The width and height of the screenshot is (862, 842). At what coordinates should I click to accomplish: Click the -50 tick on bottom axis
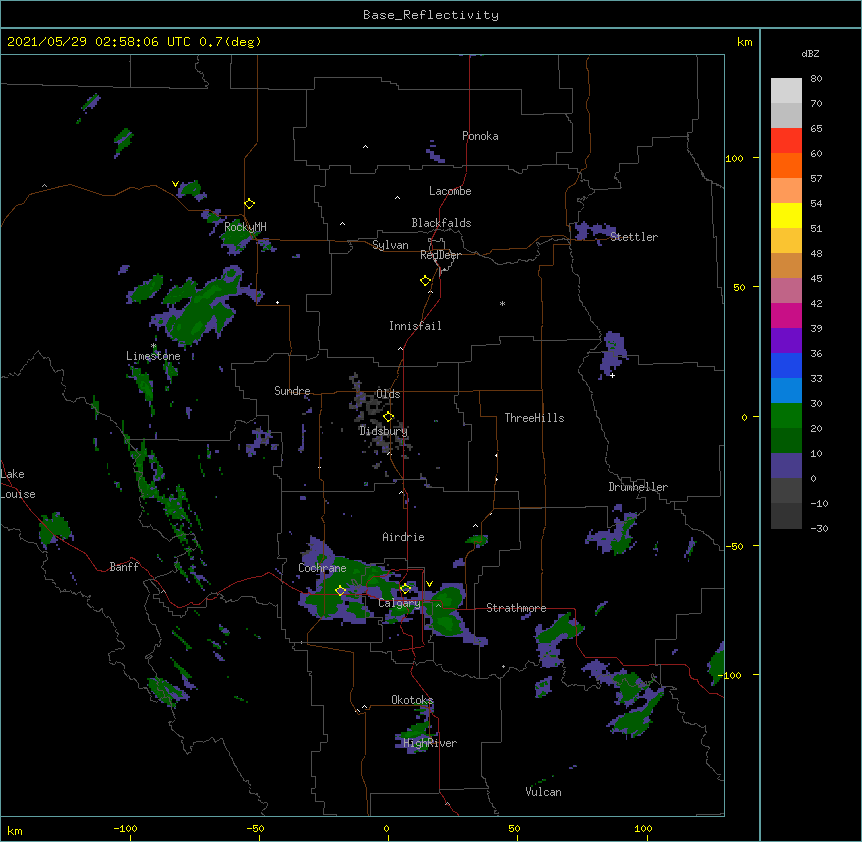coord(255,828)
